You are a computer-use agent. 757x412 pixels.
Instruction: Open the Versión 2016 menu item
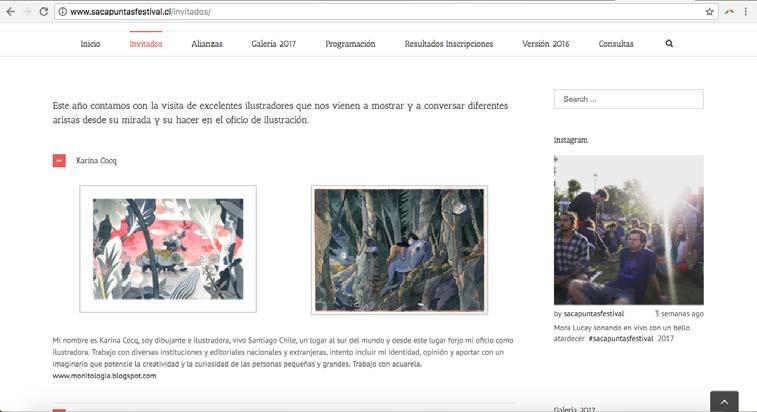tap(546, 44)
